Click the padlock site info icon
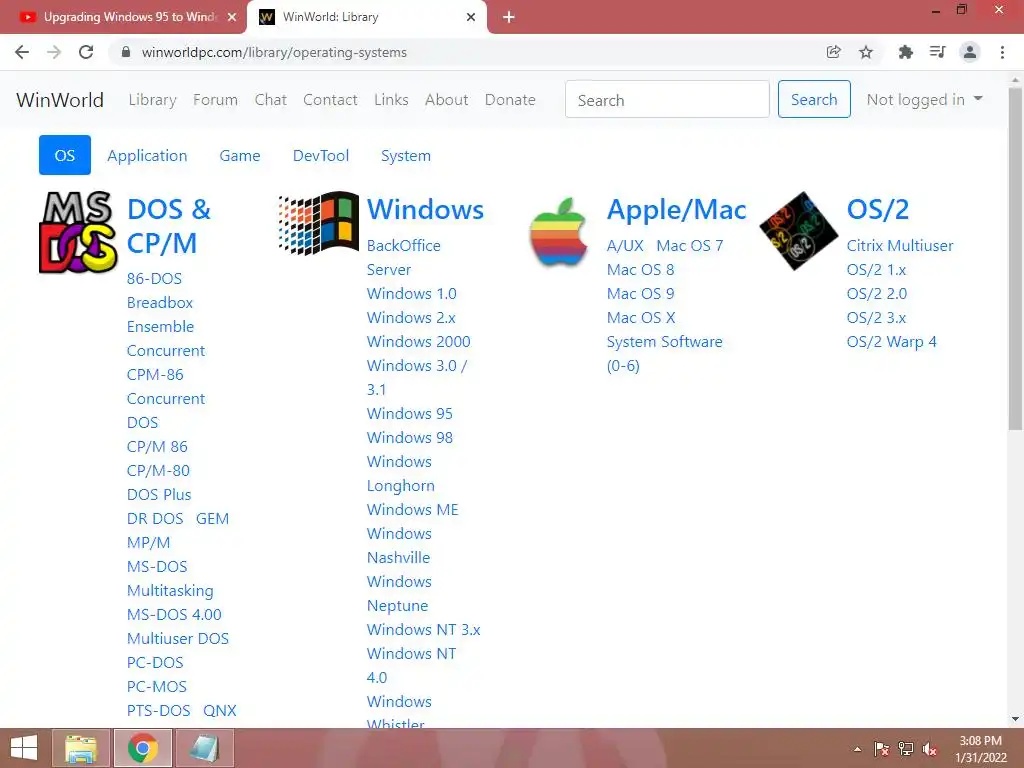Viewport: 1024px width, 768px height. tap(126, 52)
